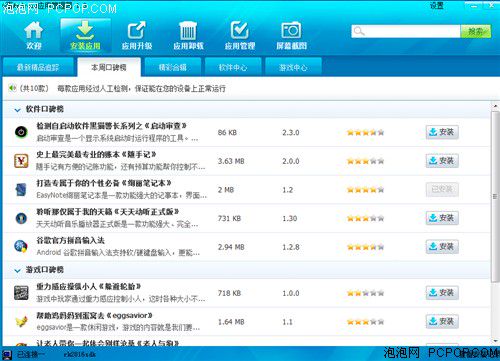Viewport: 500px width, 361px height.
Task: Click size value 2.94 MB
Action: tap(231, 247)
